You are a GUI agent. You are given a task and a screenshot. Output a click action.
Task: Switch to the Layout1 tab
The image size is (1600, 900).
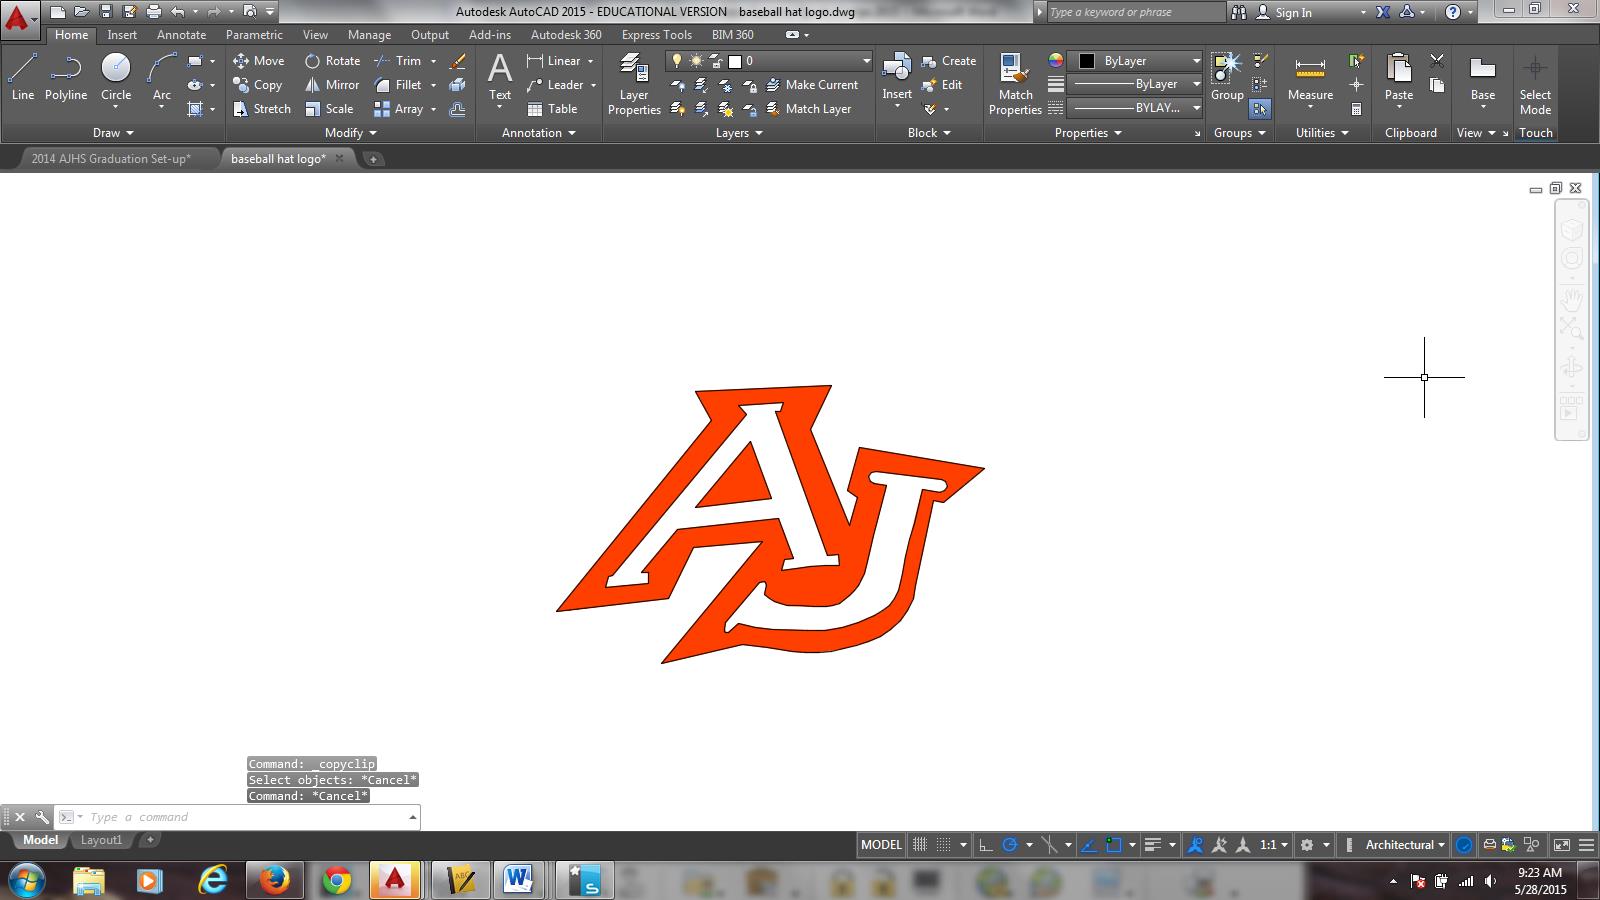click(101, 841)
